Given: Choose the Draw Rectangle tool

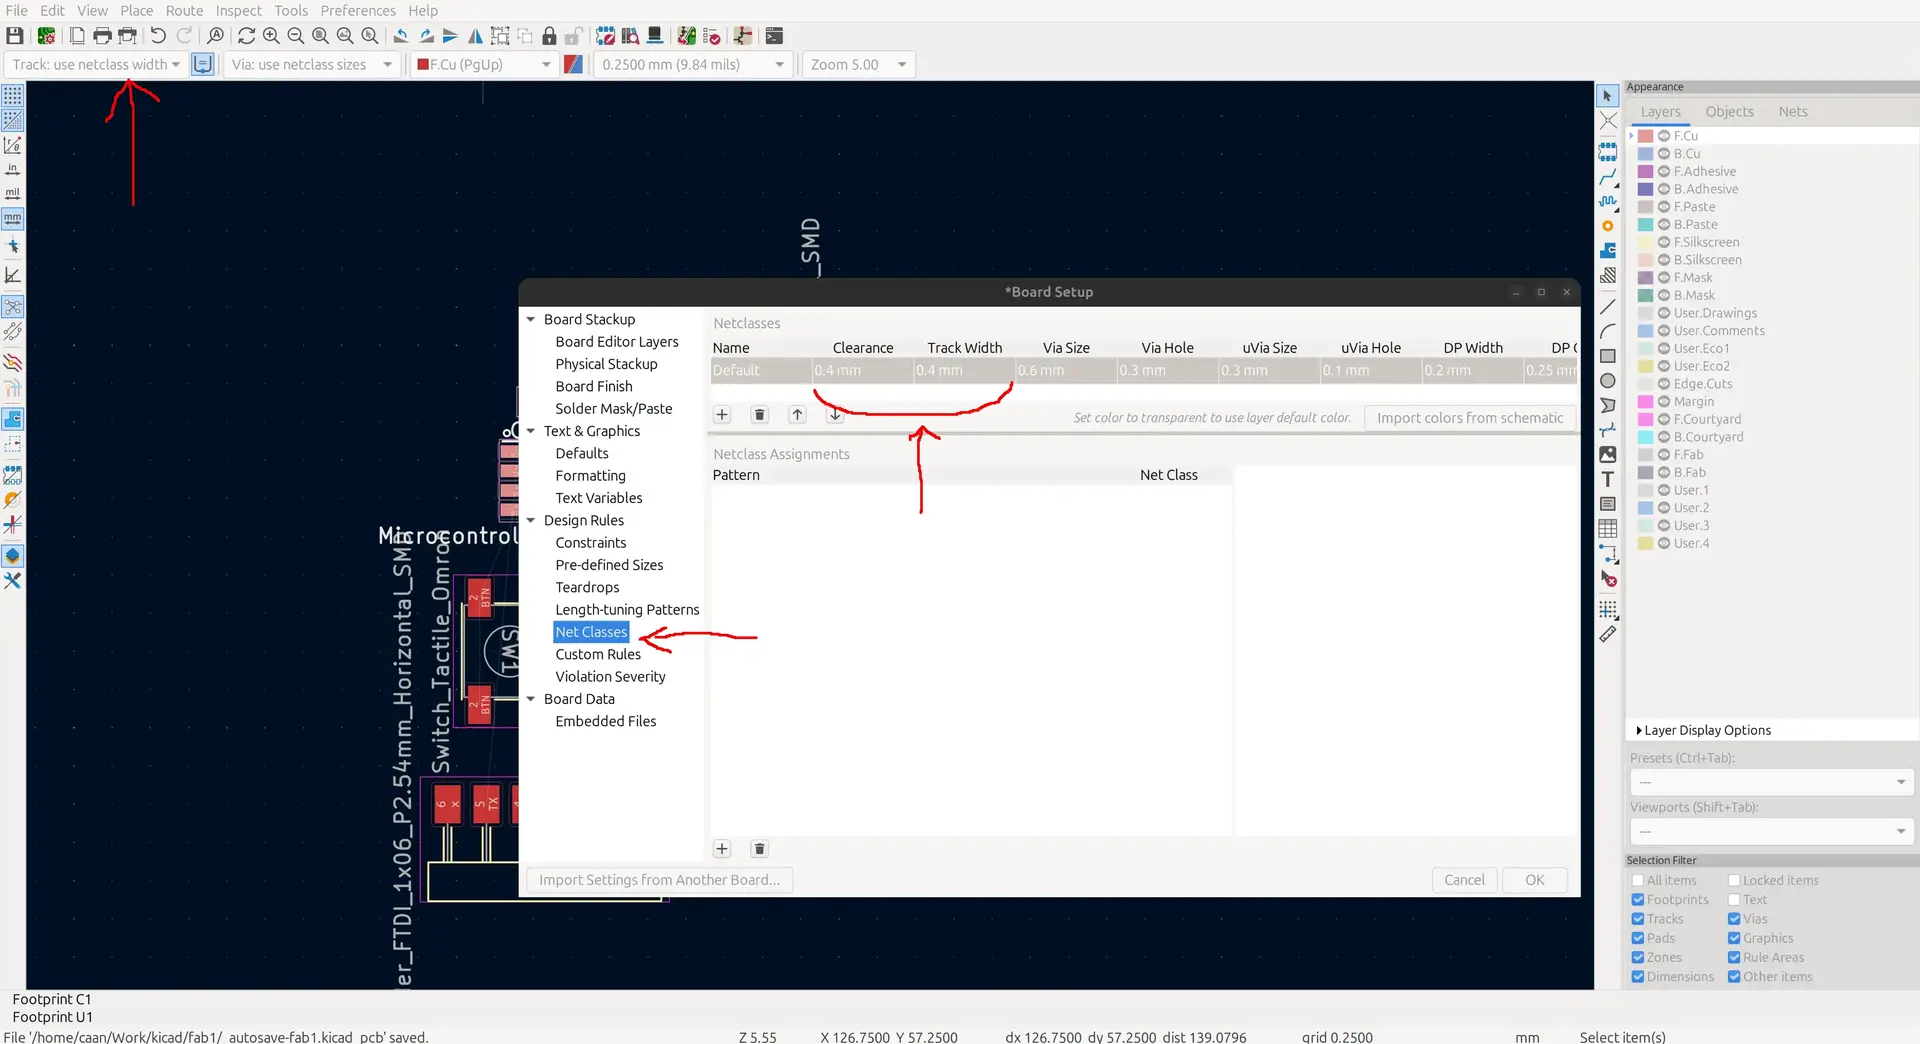Looking at the screenshot, I should [1608, 356].
